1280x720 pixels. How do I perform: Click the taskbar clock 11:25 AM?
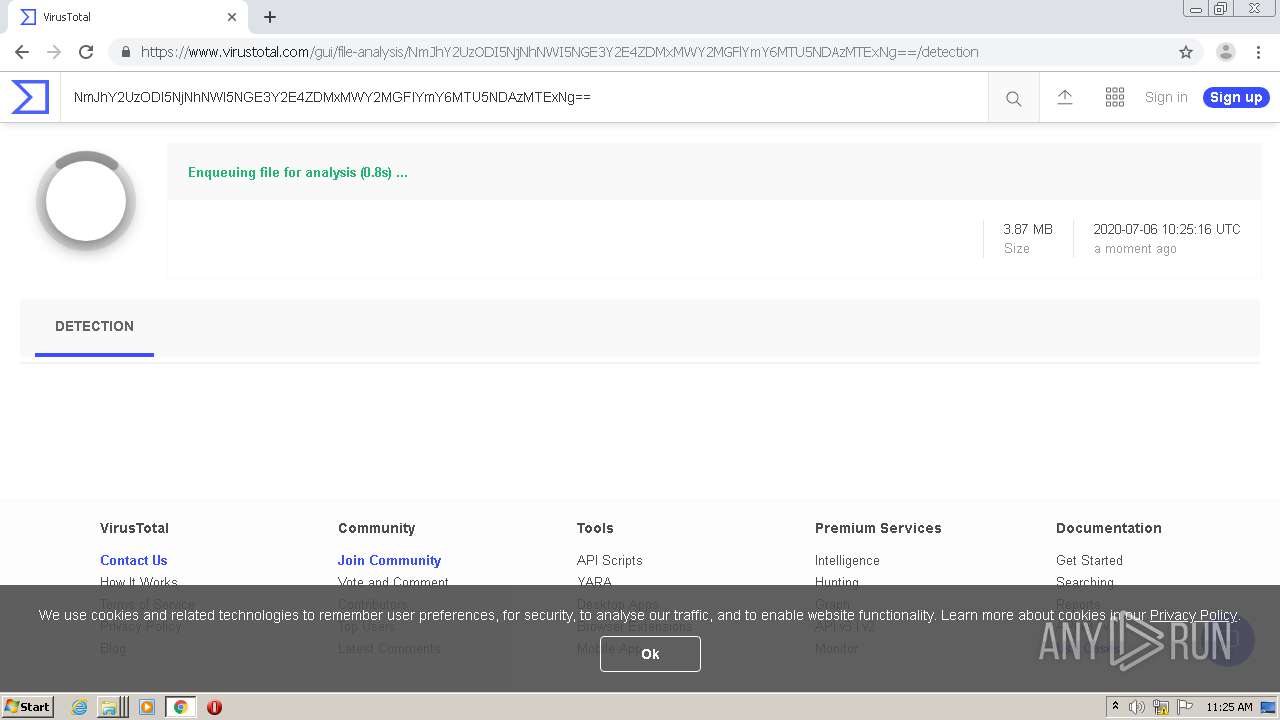(x=1229, y=707)
